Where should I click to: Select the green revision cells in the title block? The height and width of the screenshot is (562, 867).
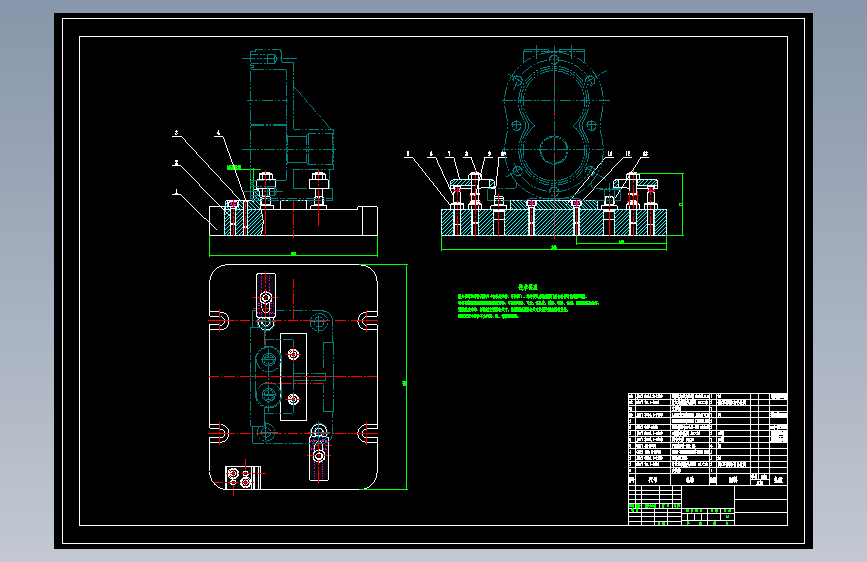[x=655, y=506]
